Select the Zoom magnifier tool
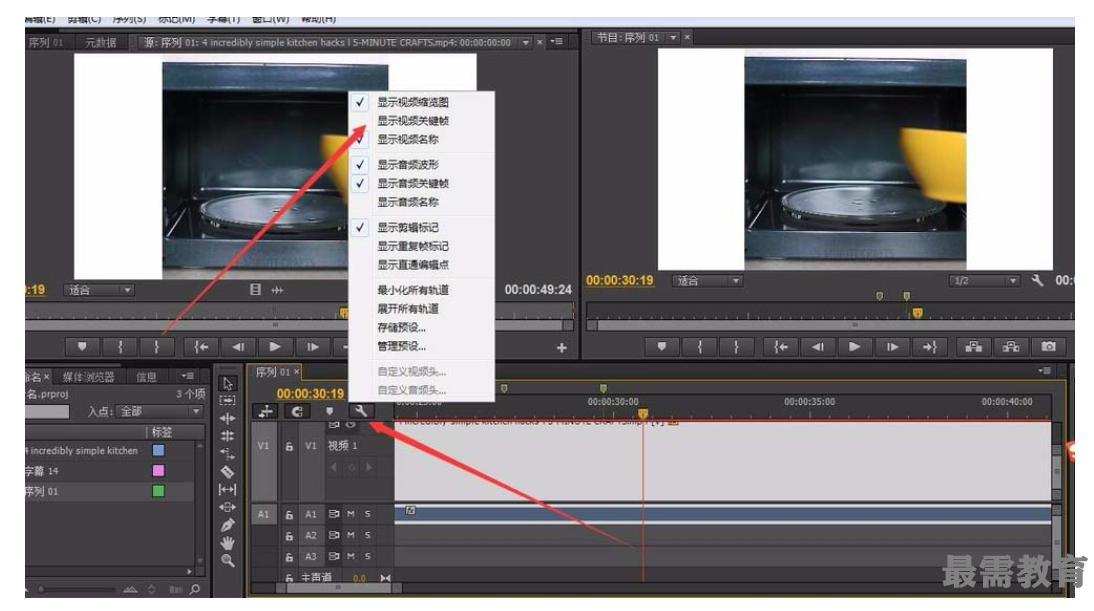Screen dimensions: 1094x611 point(227,560)
